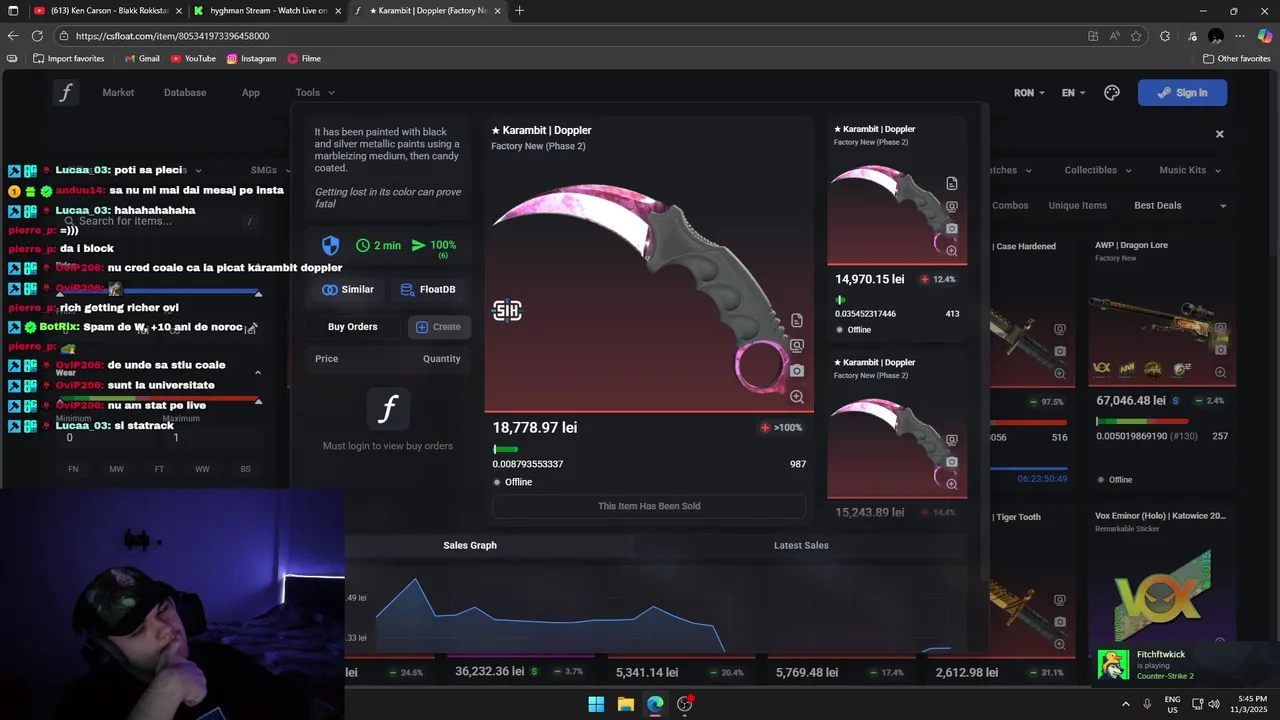Click zoom icon on Tiger Tooth card

[1060, 644]
